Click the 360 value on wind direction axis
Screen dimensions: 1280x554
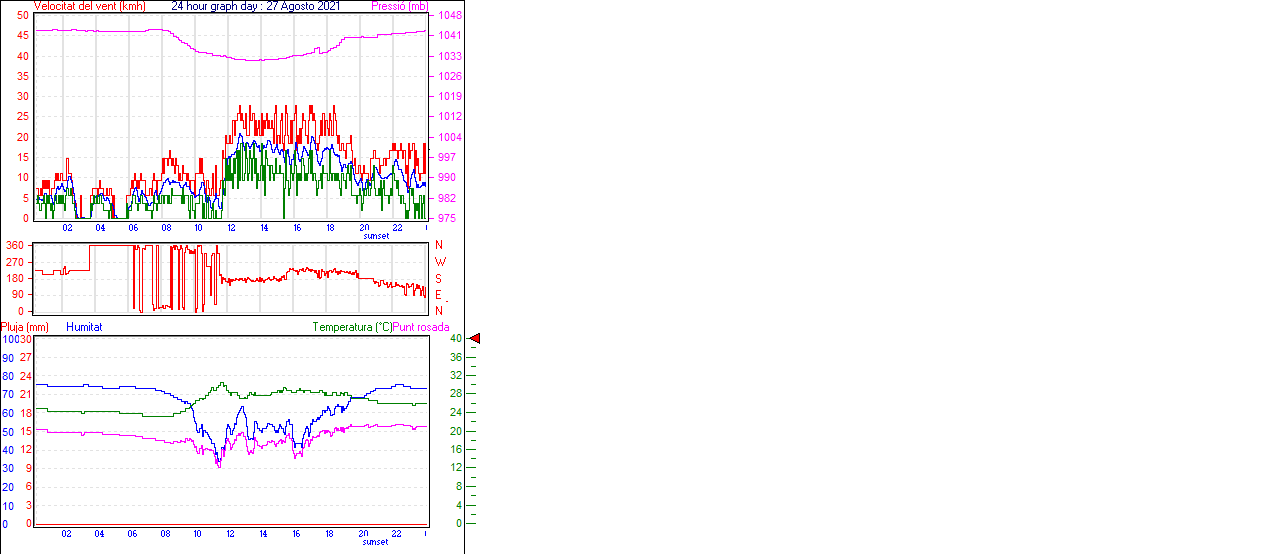(15, 245)
